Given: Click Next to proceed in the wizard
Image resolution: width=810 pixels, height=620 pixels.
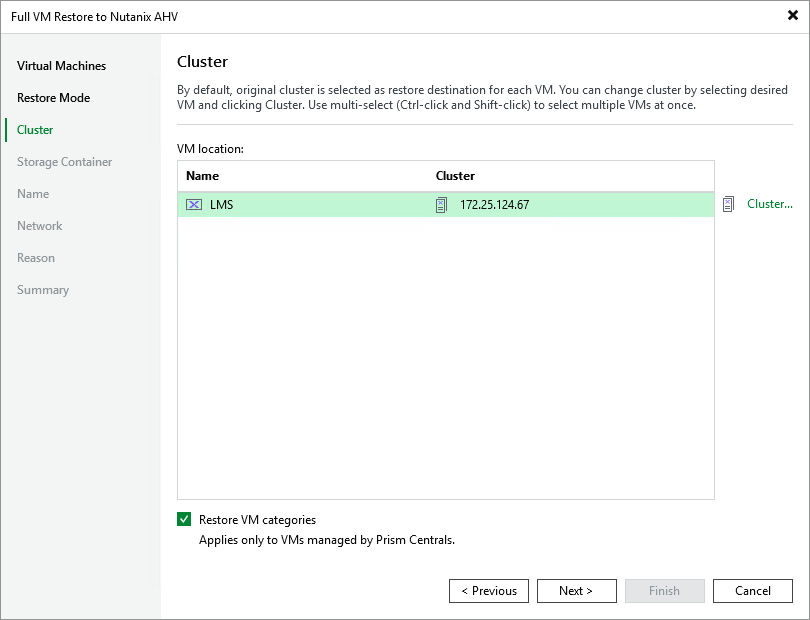Looking at the screenshot, I should [576, 590].
